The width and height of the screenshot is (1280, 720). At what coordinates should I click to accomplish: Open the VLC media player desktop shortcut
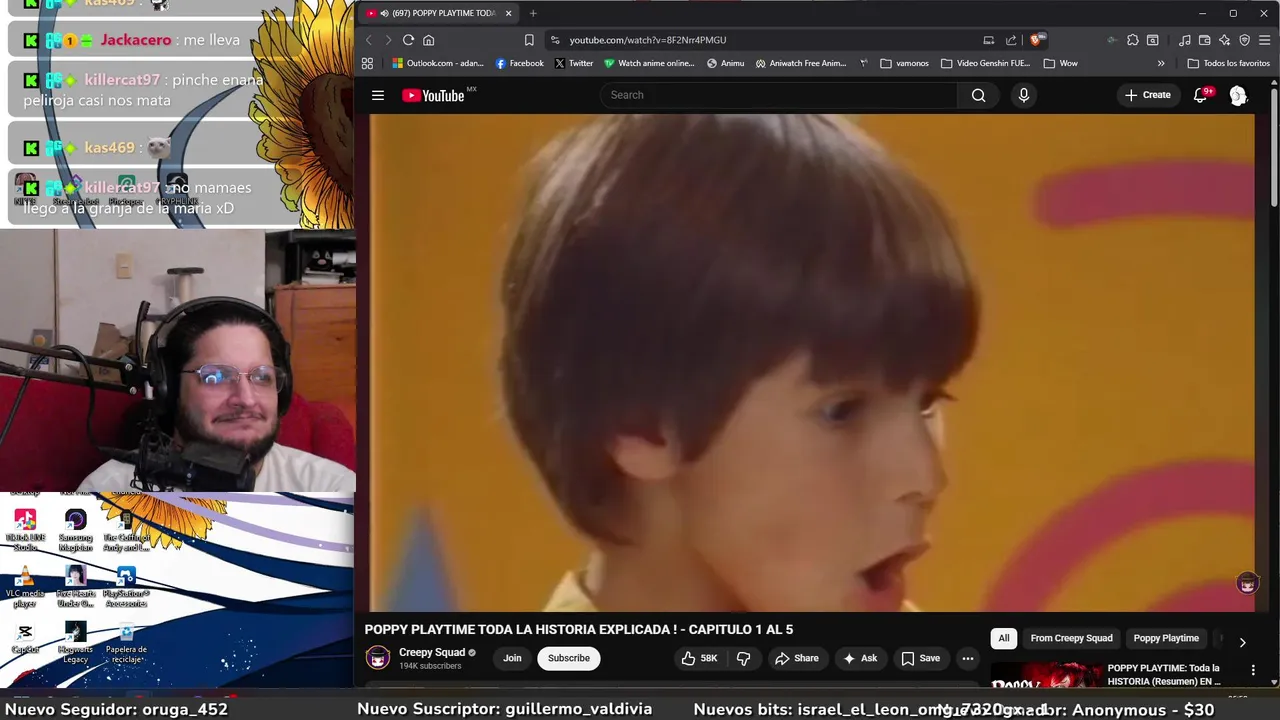[x=25, y=587]
